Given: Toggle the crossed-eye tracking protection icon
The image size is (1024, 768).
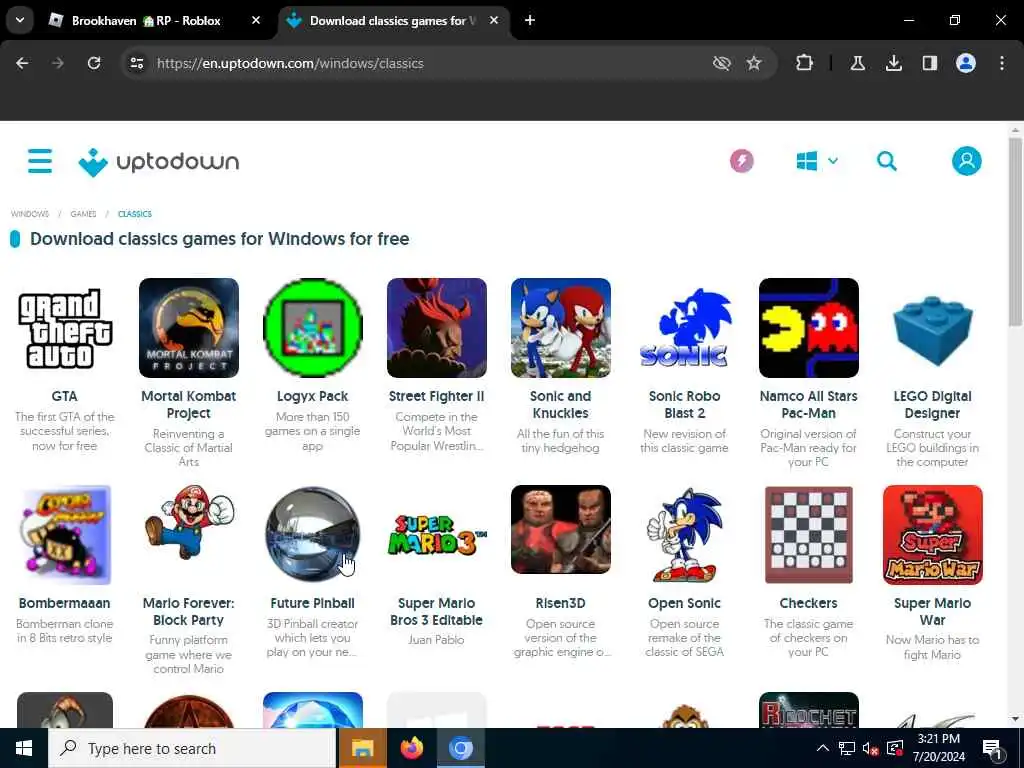Looking at the screenshot, I should (x=721, y=63).
